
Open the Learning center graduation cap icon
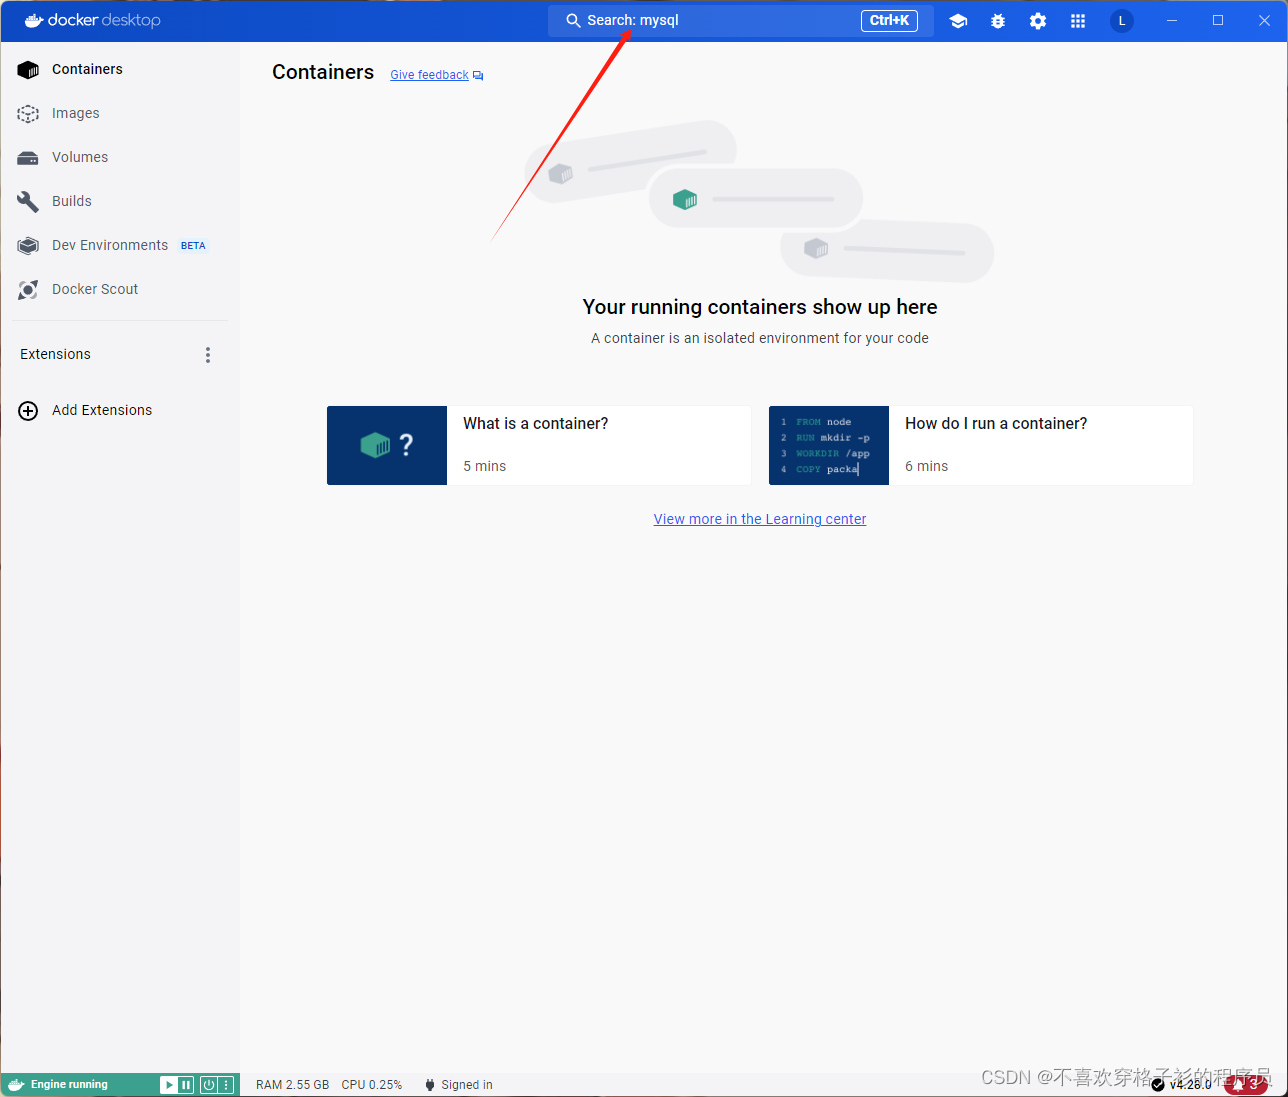point(958,21)
